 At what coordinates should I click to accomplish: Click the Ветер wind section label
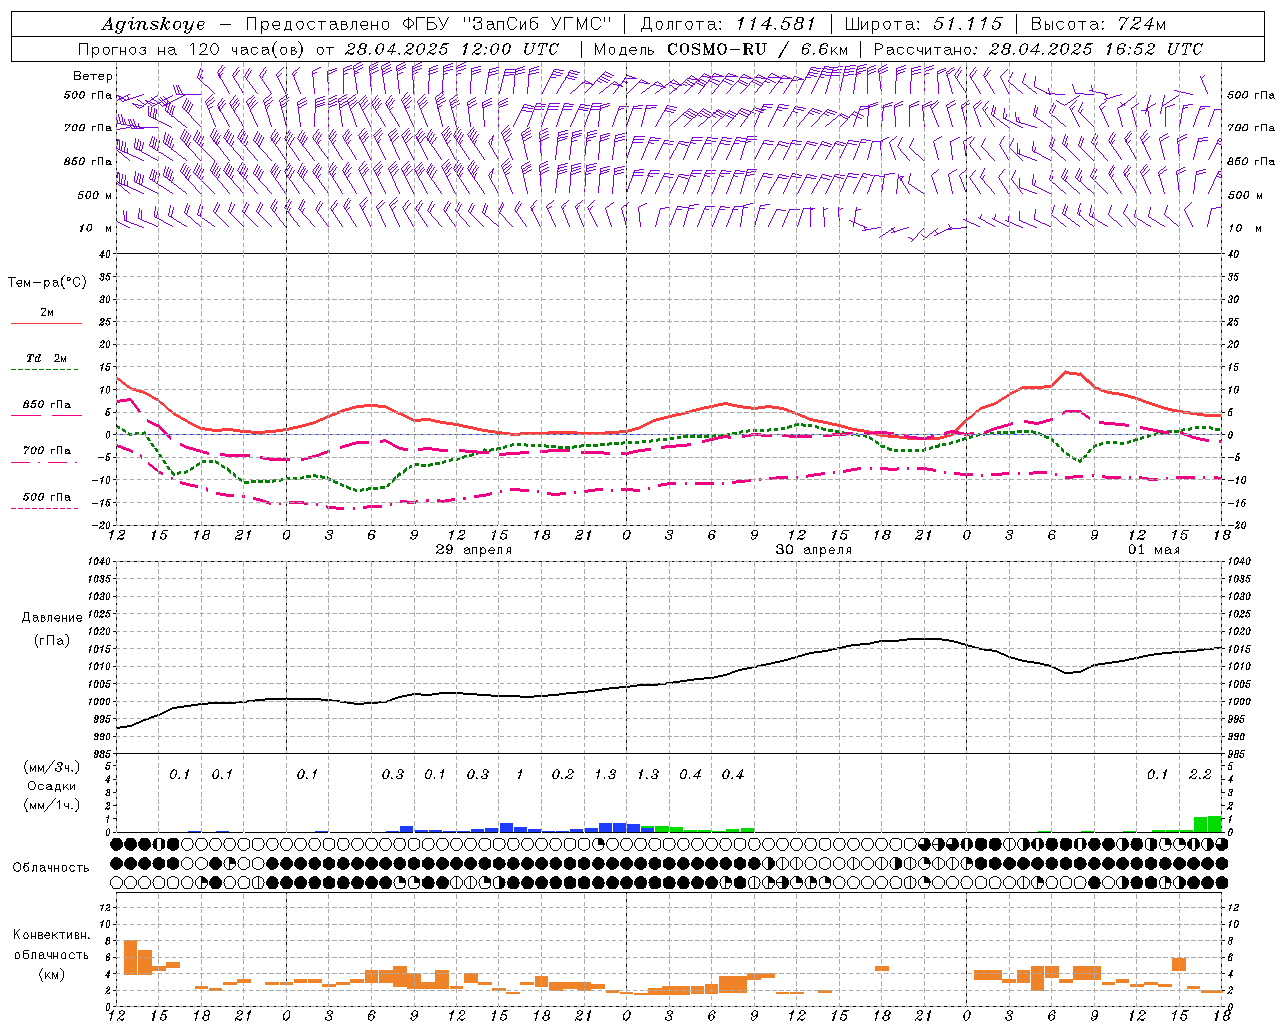pyautogui.click(x=93, y=76)
